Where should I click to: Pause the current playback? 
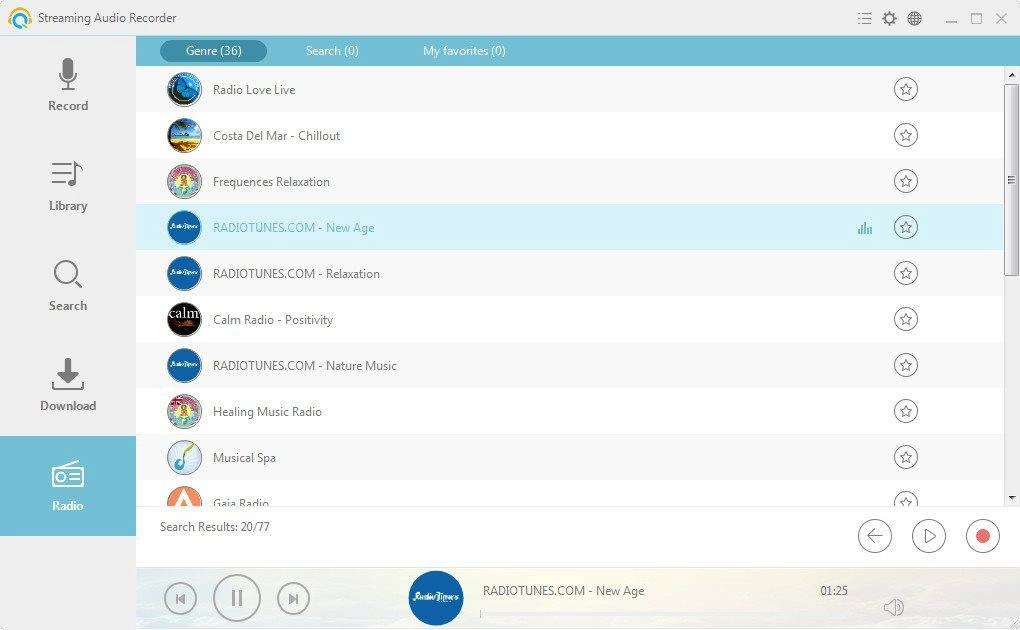237,598
